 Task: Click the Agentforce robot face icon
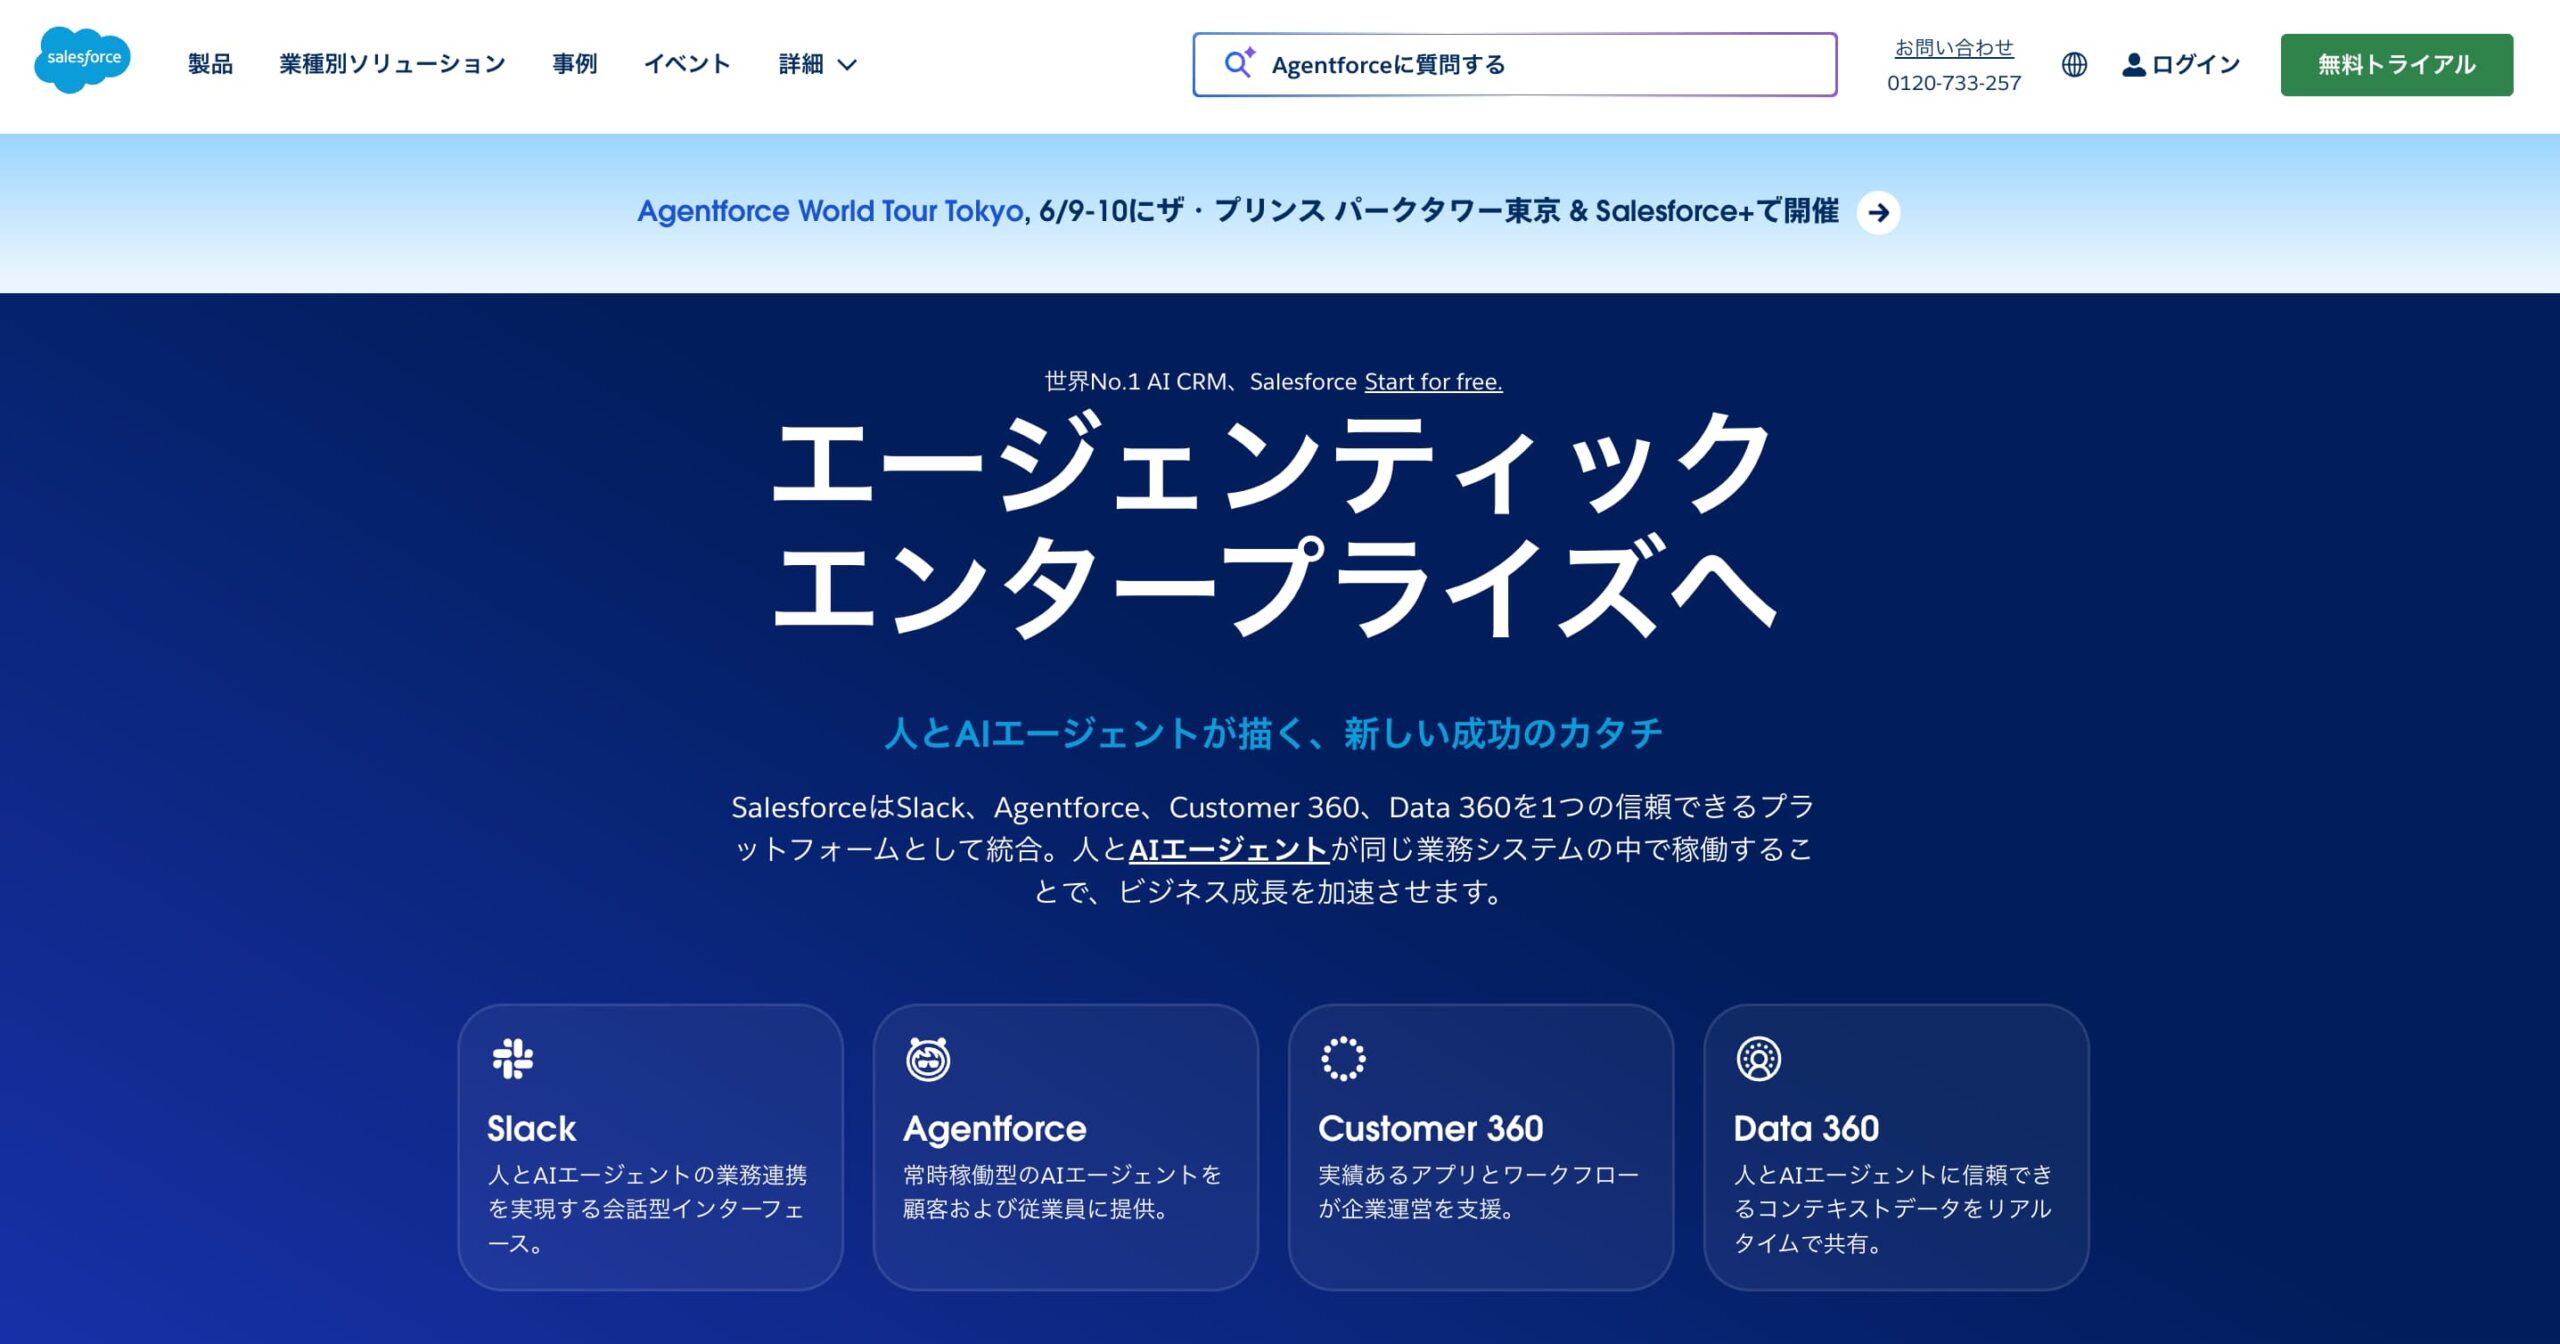click(928, 1058)
